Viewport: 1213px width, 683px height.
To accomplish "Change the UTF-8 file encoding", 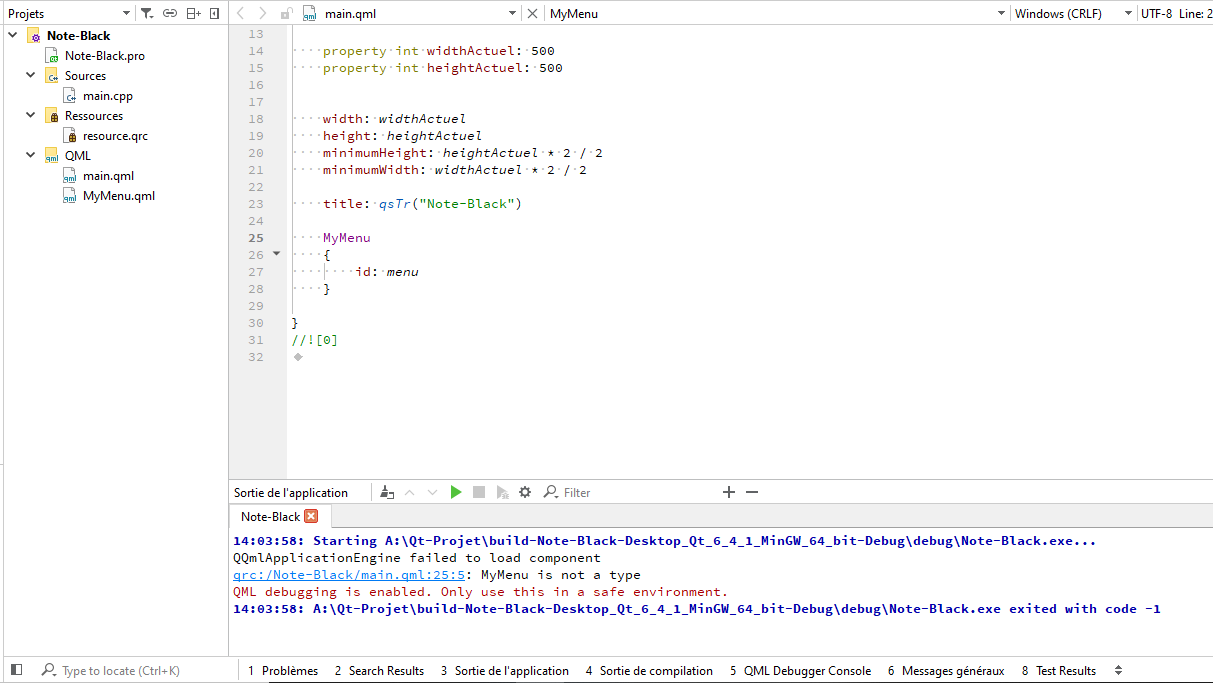I will click(1156, 14).
